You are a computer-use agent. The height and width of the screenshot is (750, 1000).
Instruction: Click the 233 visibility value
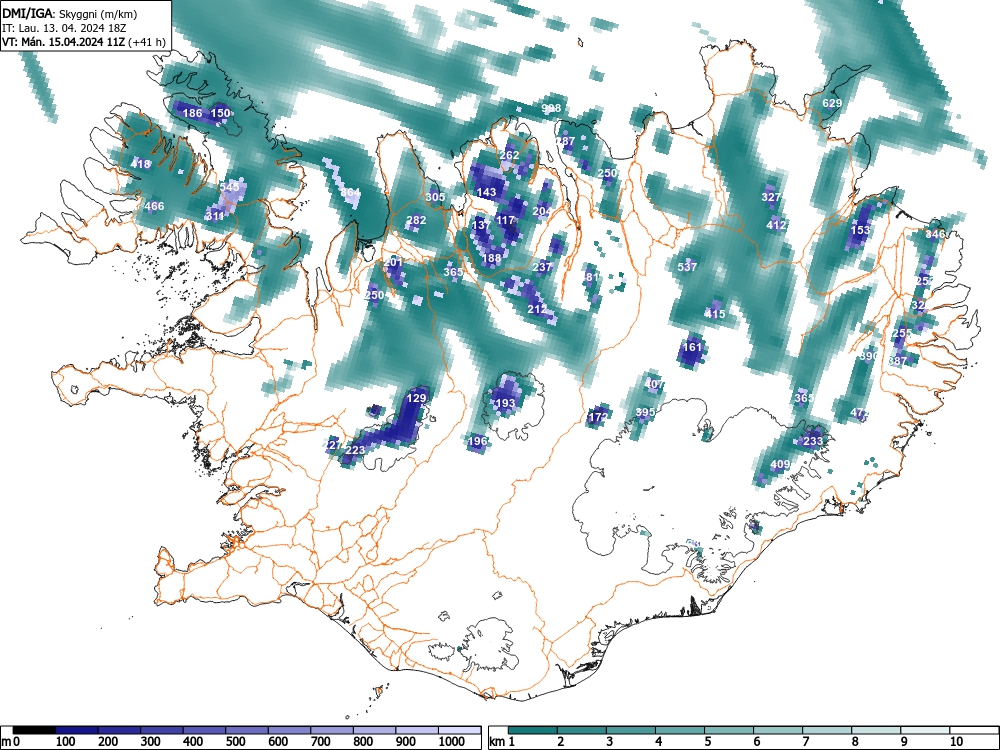click(x=813, y=441)
